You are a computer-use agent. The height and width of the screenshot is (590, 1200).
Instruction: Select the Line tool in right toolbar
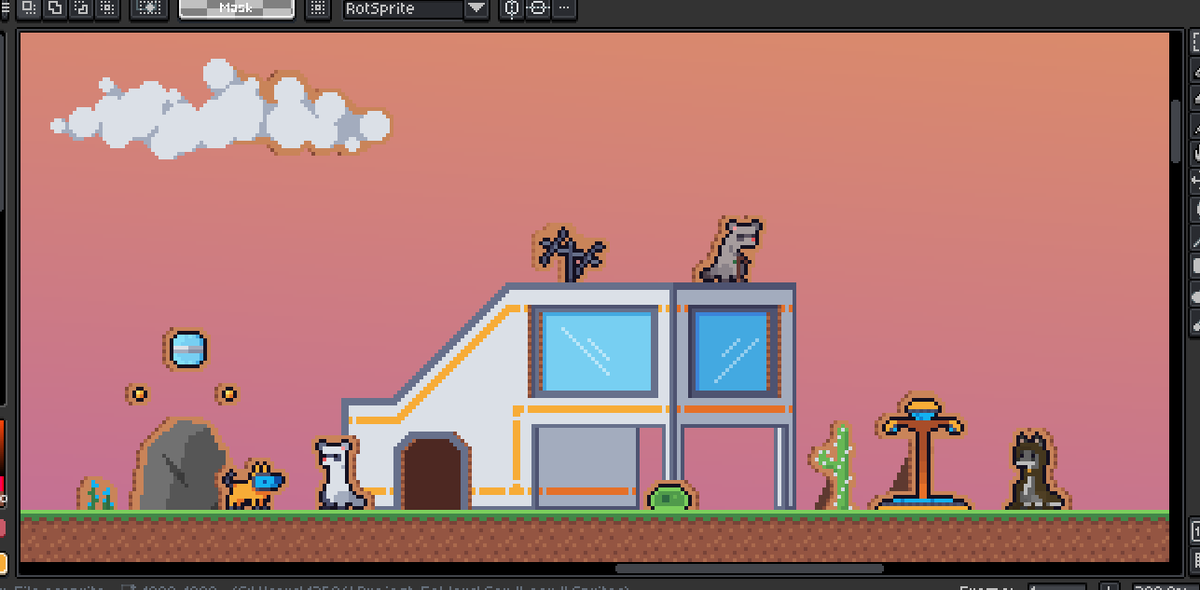pyautogui.click(x=1194, y=240)
